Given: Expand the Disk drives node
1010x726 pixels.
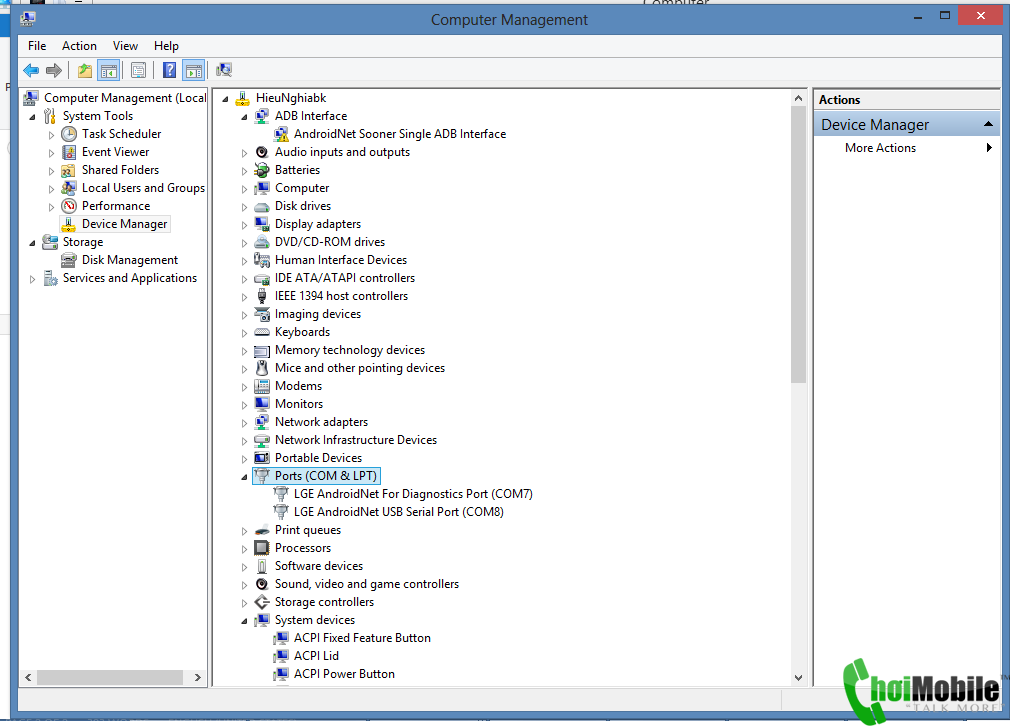Looking at the screenshot, I should coord(244,207).
